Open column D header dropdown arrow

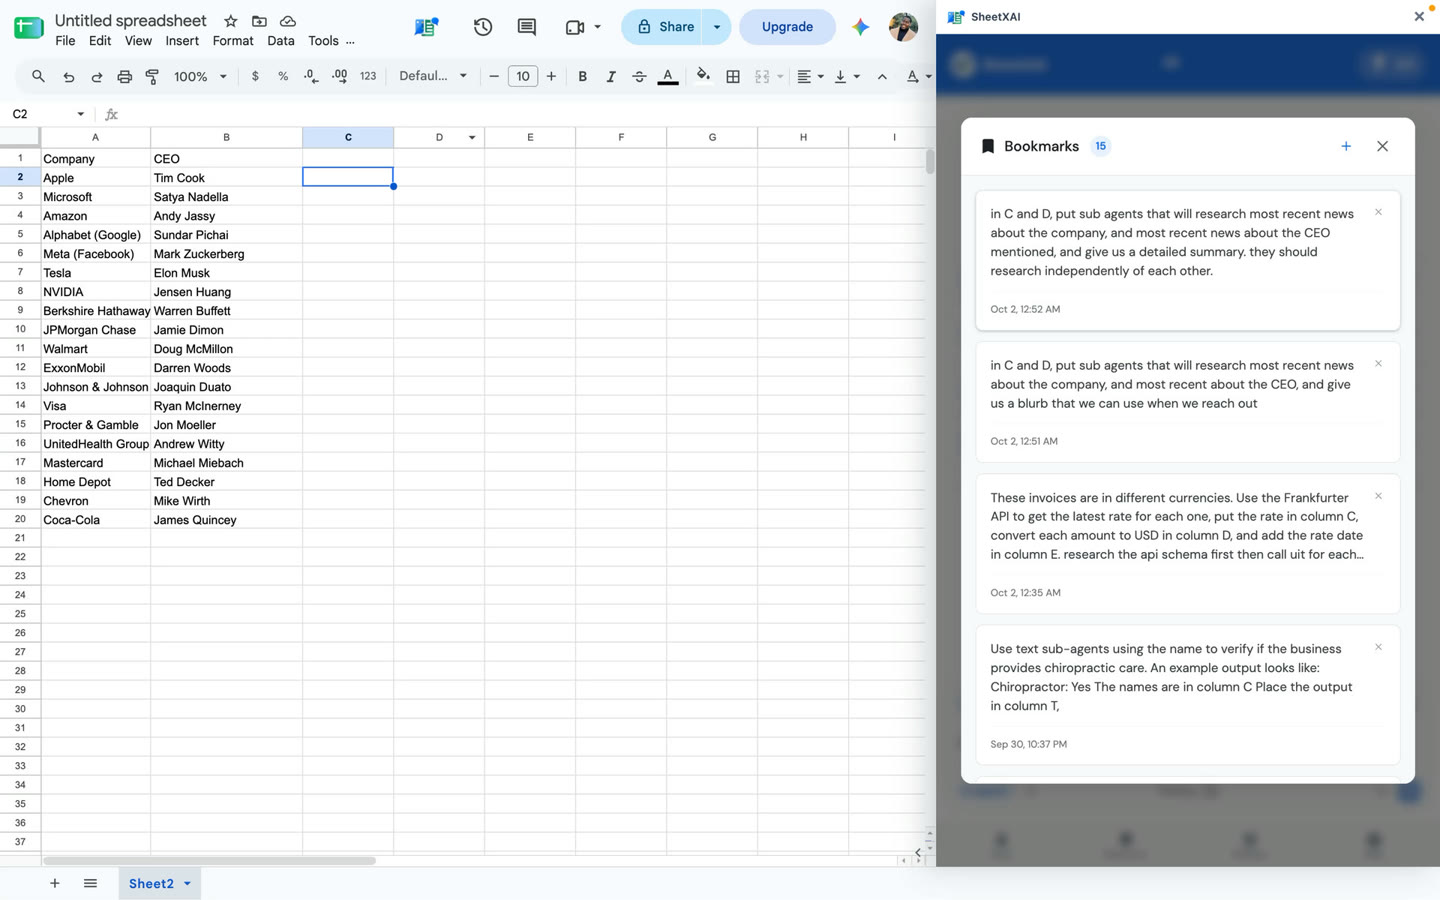point(472,138)
